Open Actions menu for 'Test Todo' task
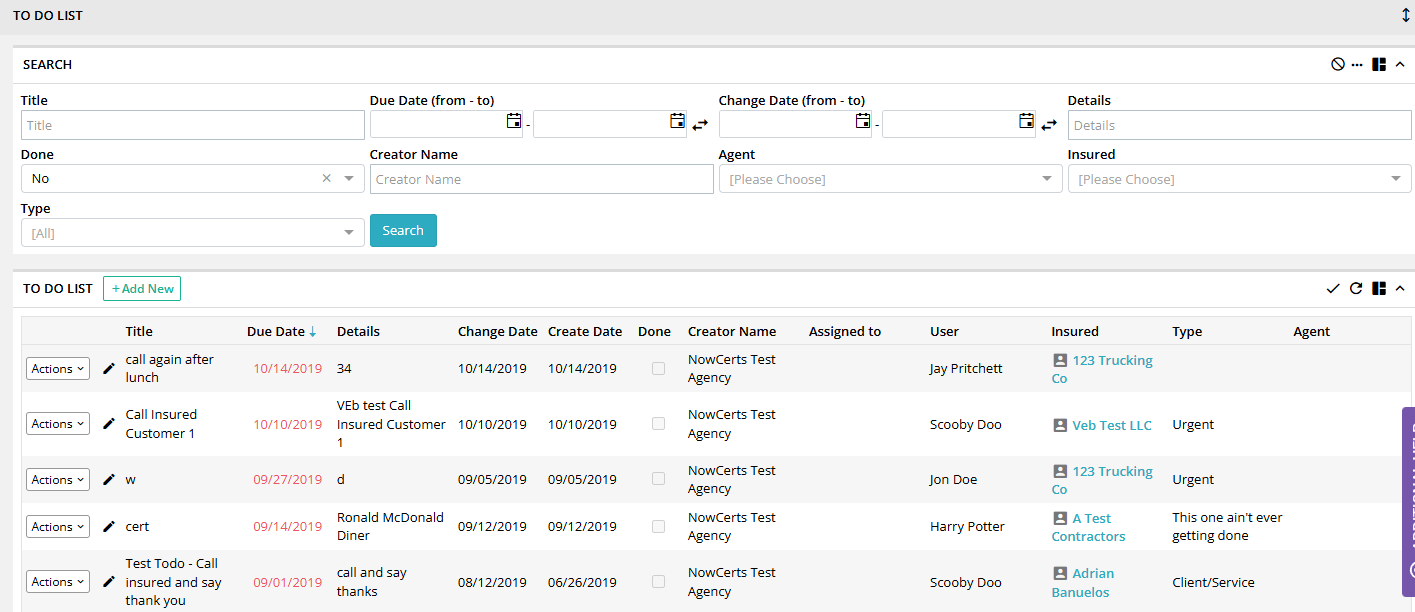 pyautogui.click(x=58, y=581)
